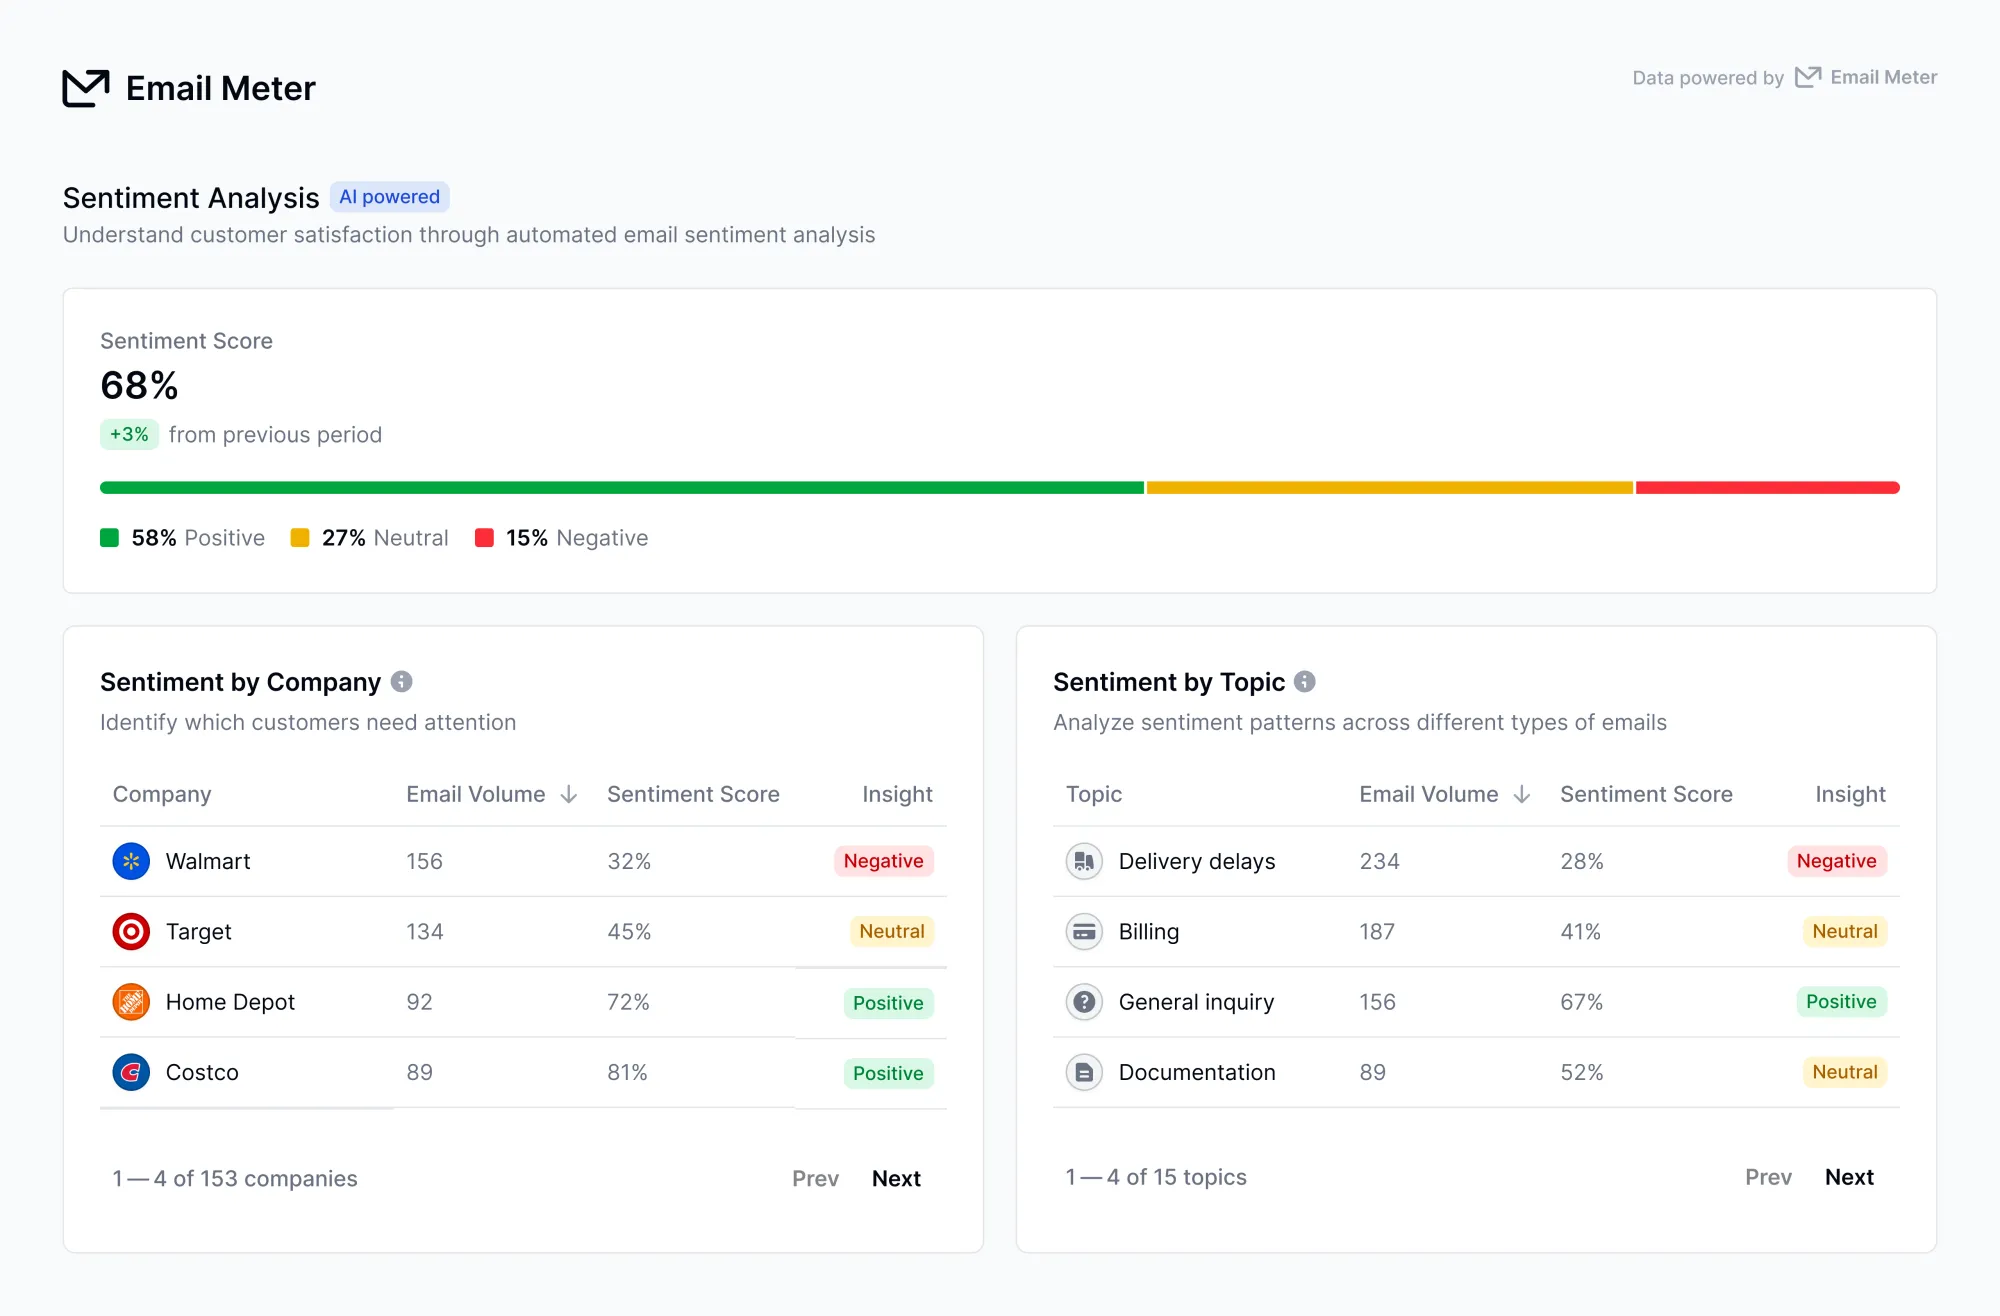
Task: Select the Target bullseye logo
Action: click(x=131, y=932)
